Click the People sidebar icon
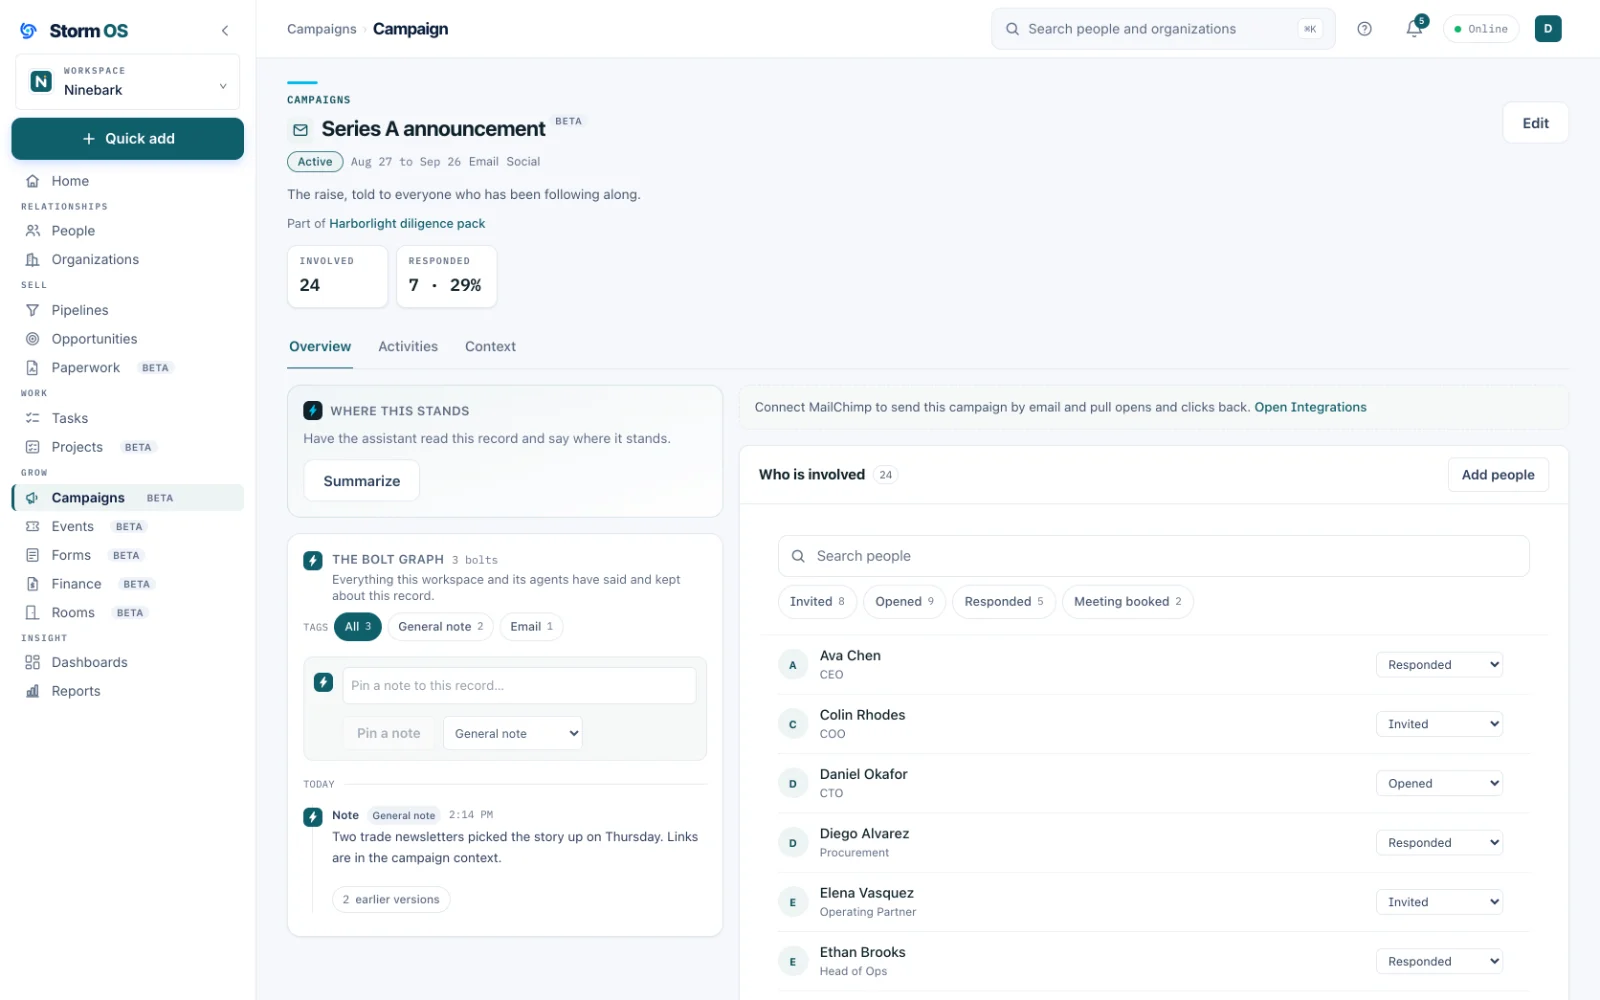1600x1000 pixels. click(x=33, y=231)
